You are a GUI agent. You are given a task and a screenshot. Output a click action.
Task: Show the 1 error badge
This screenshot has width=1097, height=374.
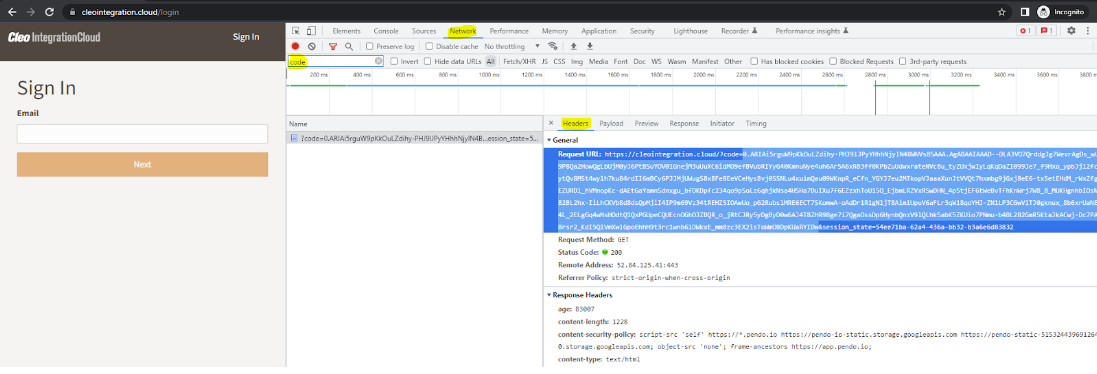[x=1025, y=31]
